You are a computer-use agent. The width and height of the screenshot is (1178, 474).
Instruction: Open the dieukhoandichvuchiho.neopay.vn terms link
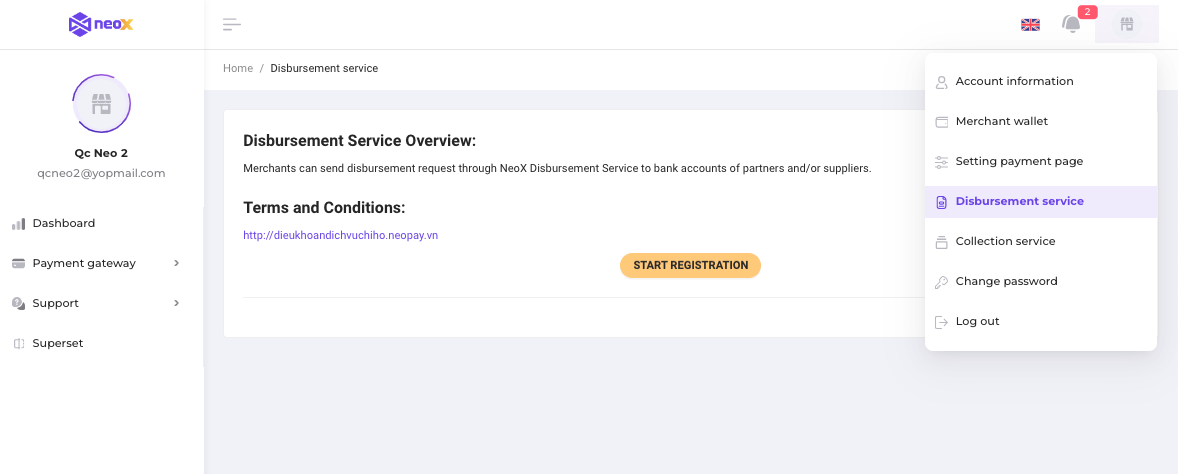pos(340,236)
